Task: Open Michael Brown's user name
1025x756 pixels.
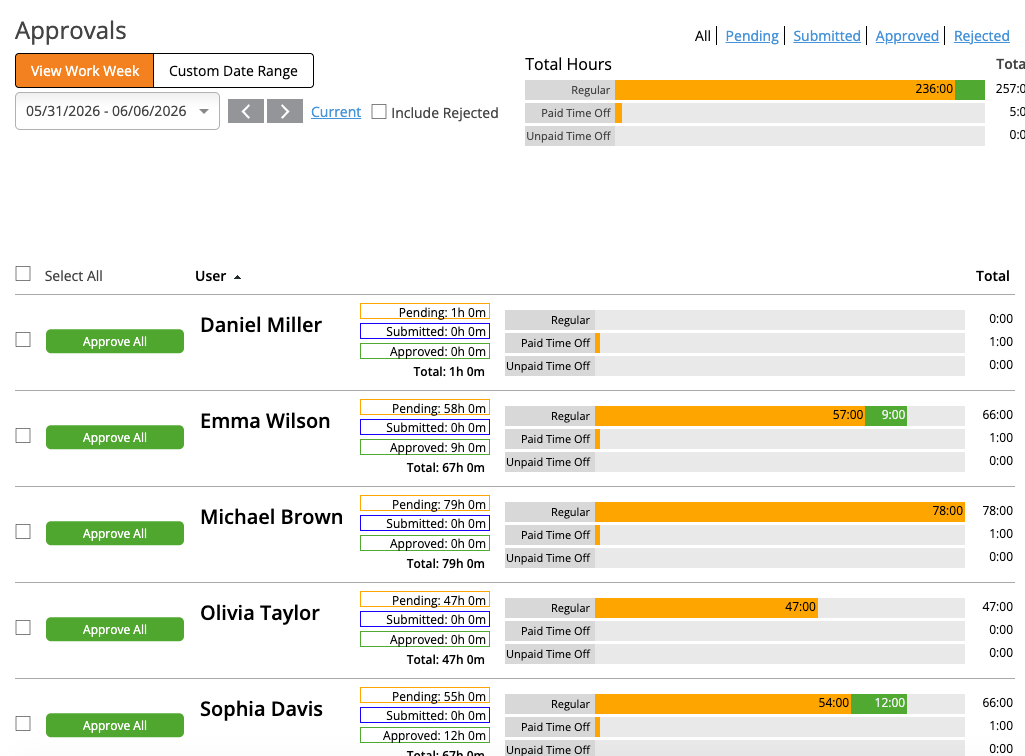Action: coord(271,517)
